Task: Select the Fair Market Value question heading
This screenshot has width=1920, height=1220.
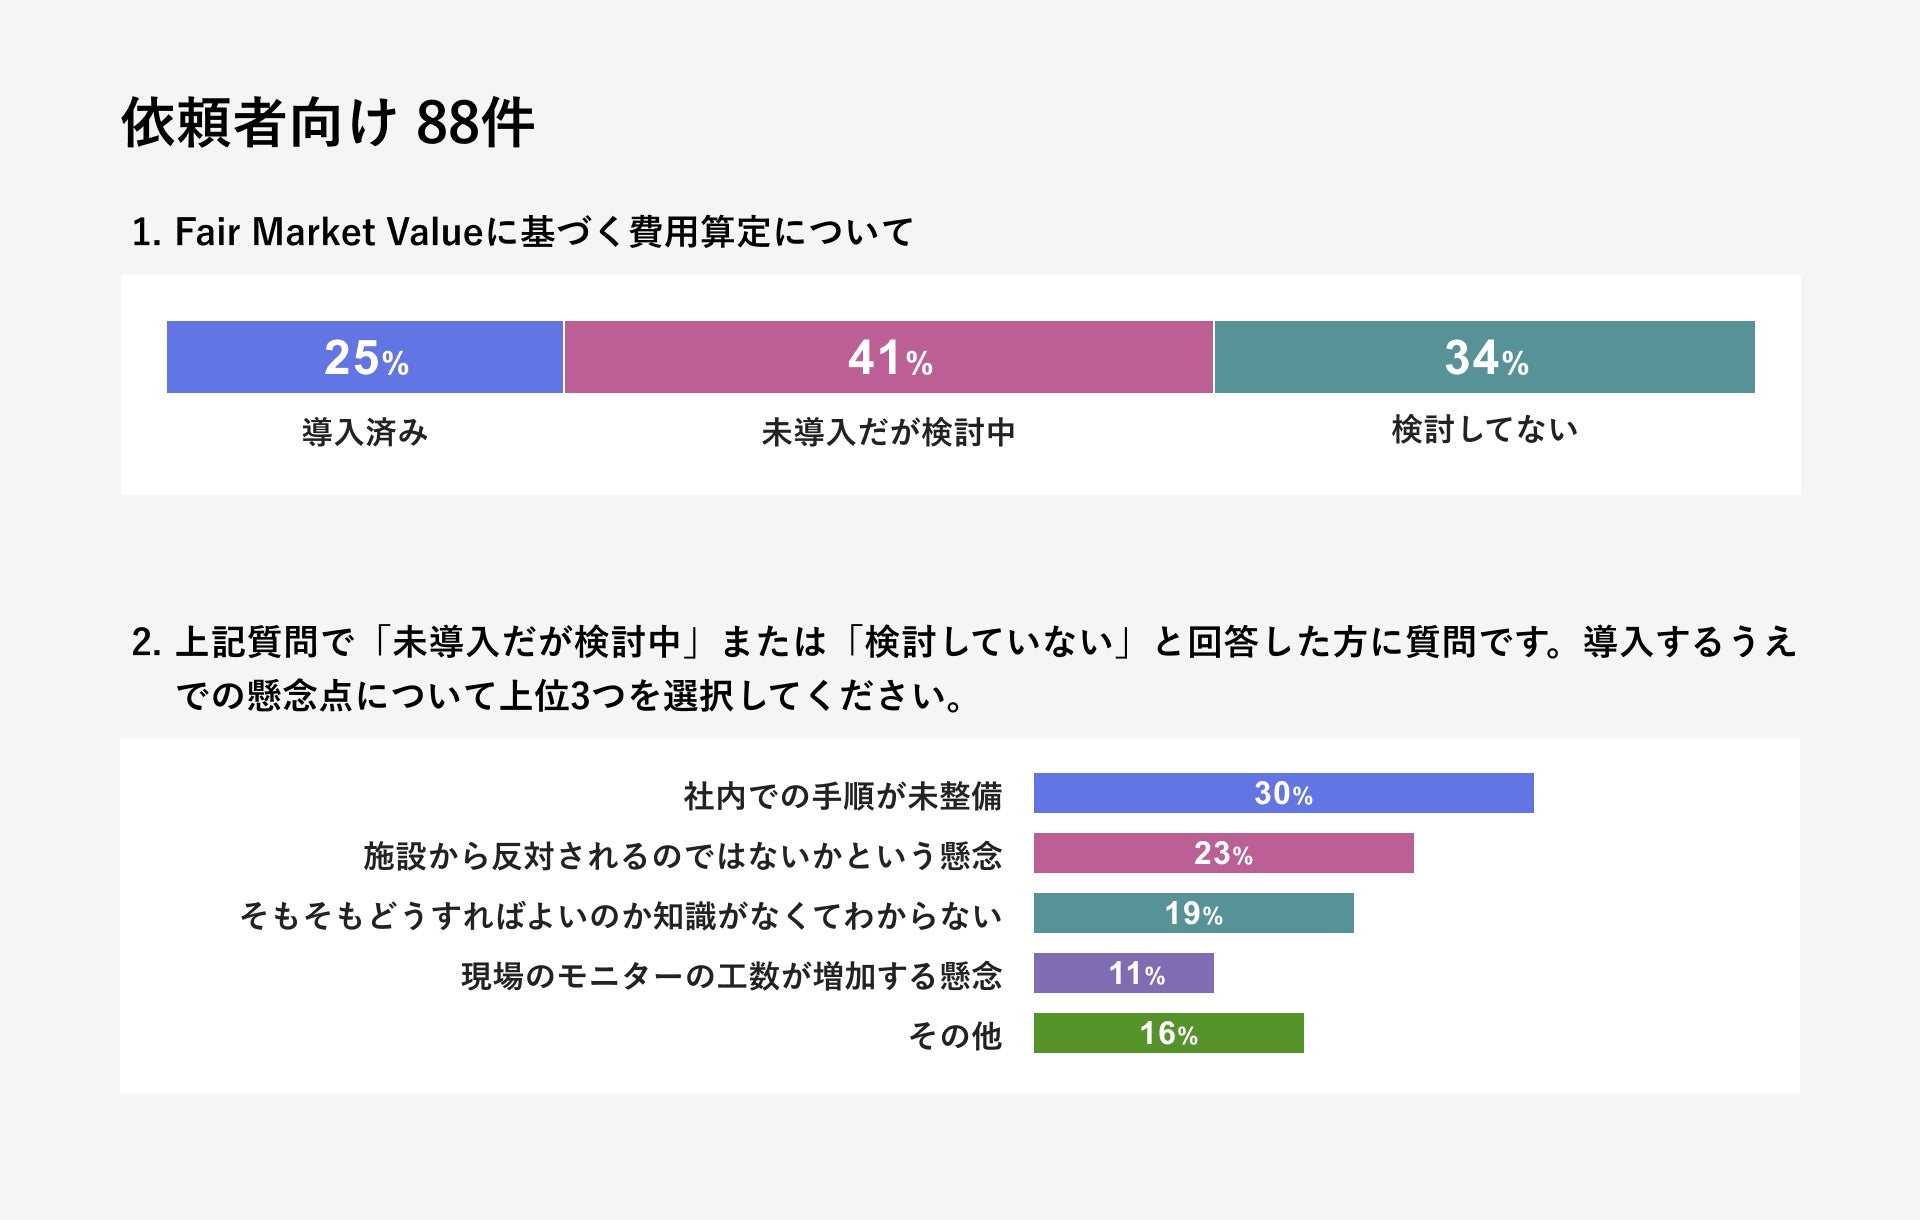Action: tap(522, 232)
